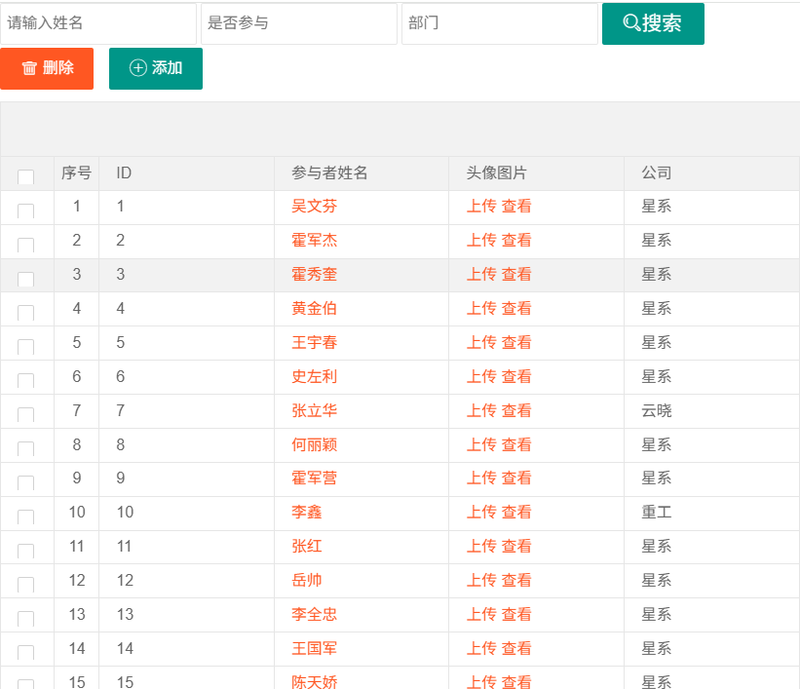Click 上传 upload link in 黄金伯 row

[x=482, y=308]
